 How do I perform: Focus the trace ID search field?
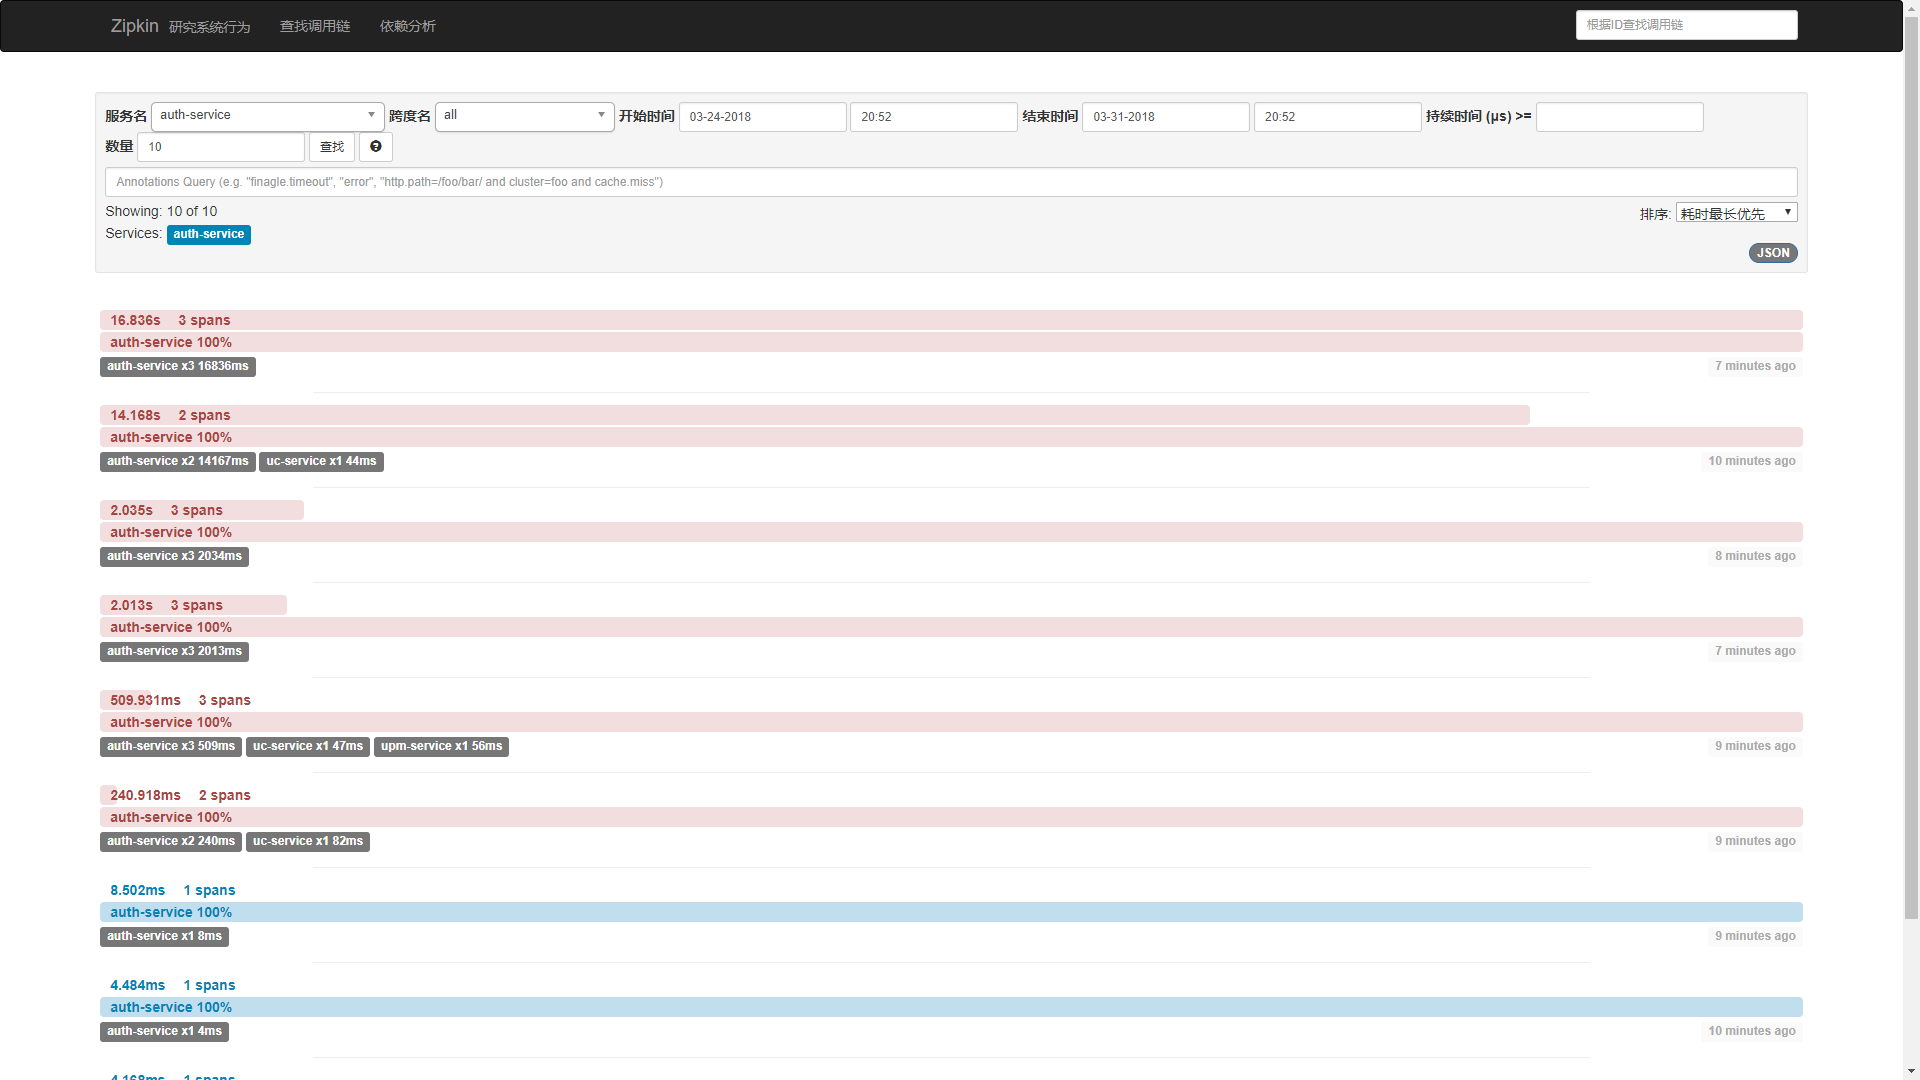pos(1686,25)
